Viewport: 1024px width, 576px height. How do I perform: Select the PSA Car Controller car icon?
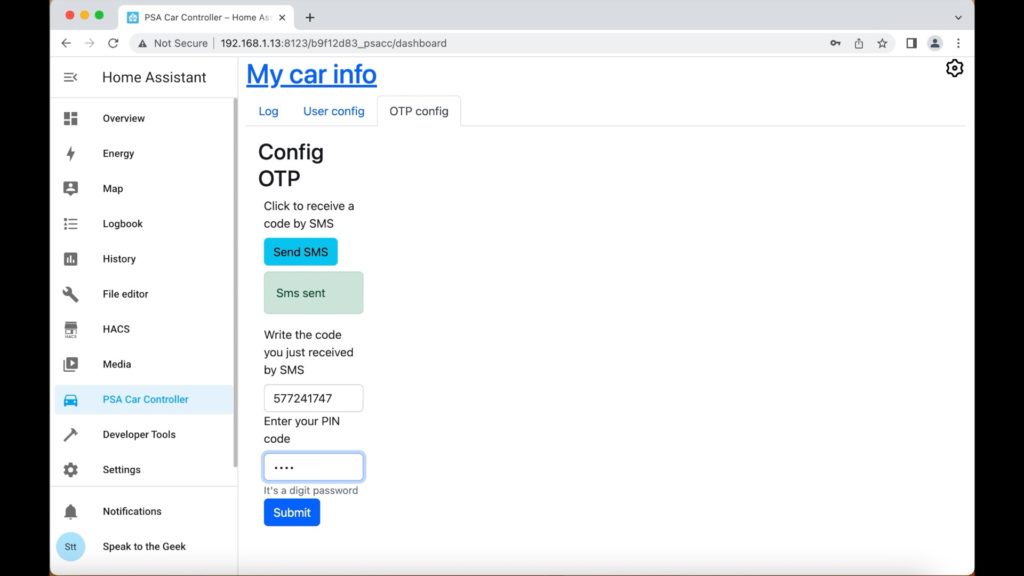click(x=71, y=400)
